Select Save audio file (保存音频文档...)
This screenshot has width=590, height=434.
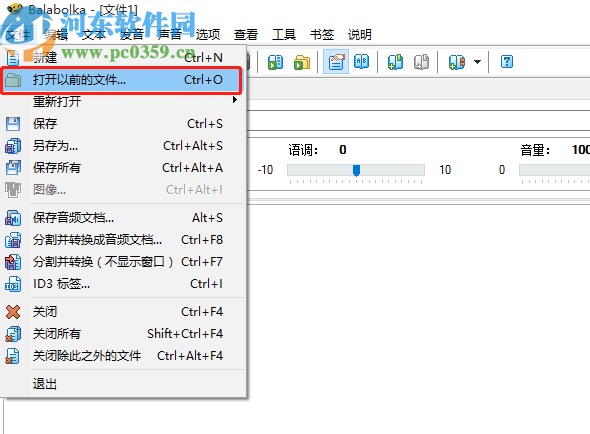(x=123, y=218)
